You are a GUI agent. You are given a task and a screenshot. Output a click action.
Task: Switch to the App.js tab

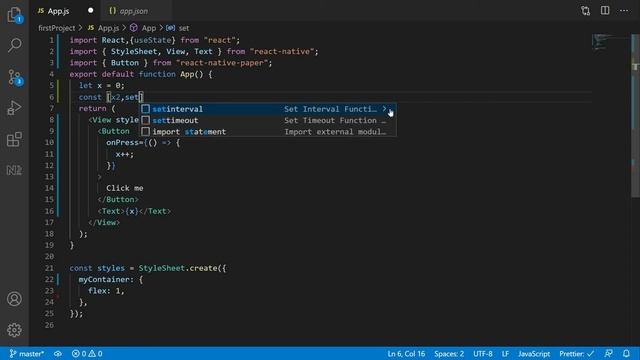(58, 11)
